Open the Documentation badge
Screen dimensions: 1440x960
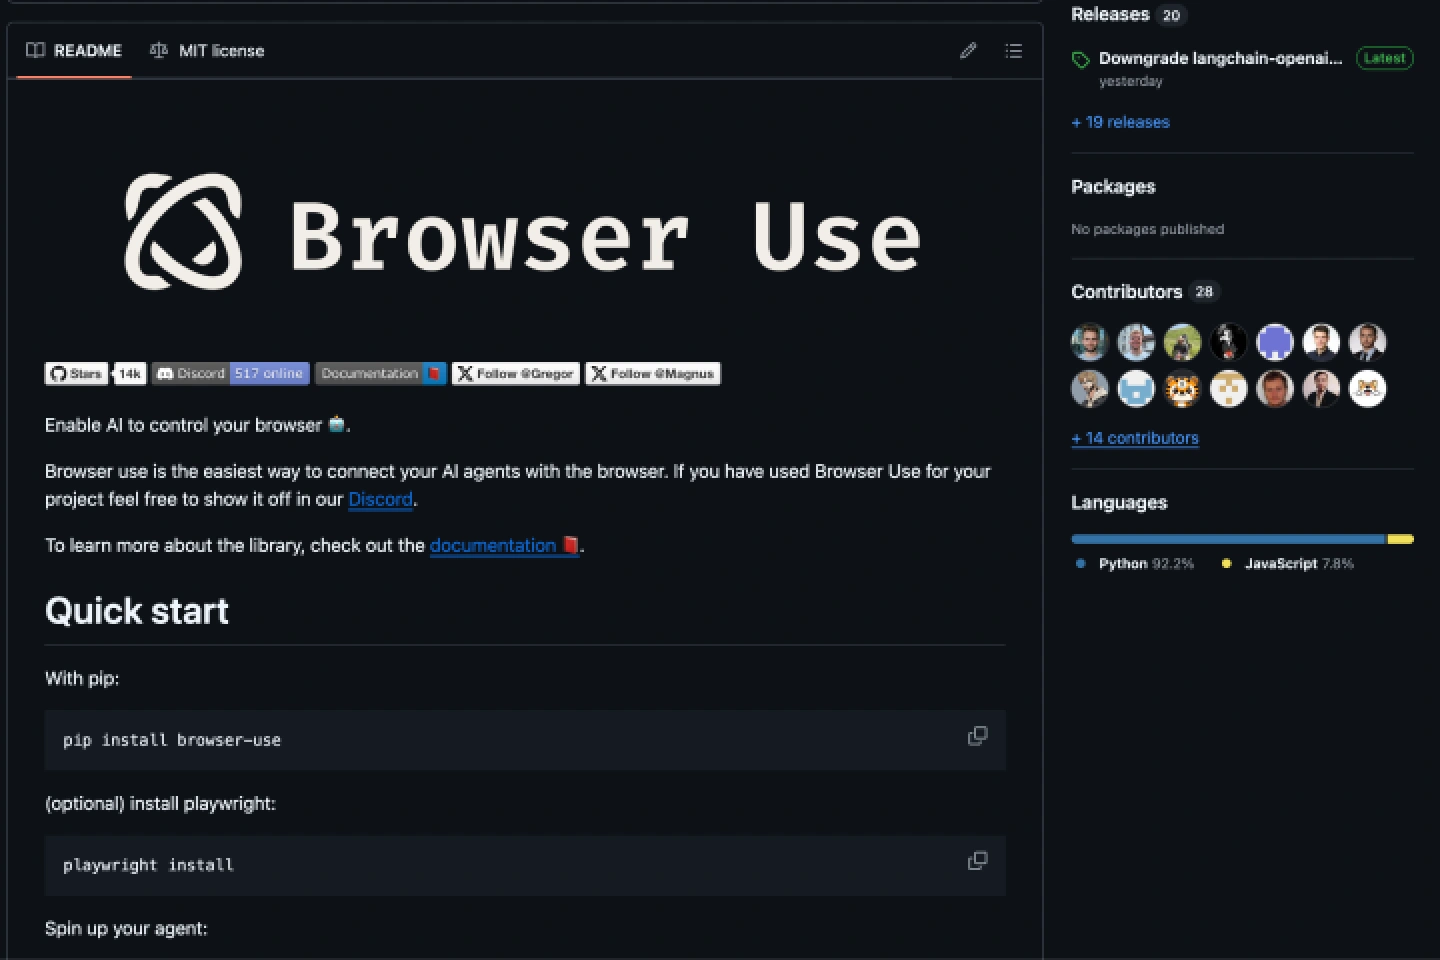coord(381,374)
